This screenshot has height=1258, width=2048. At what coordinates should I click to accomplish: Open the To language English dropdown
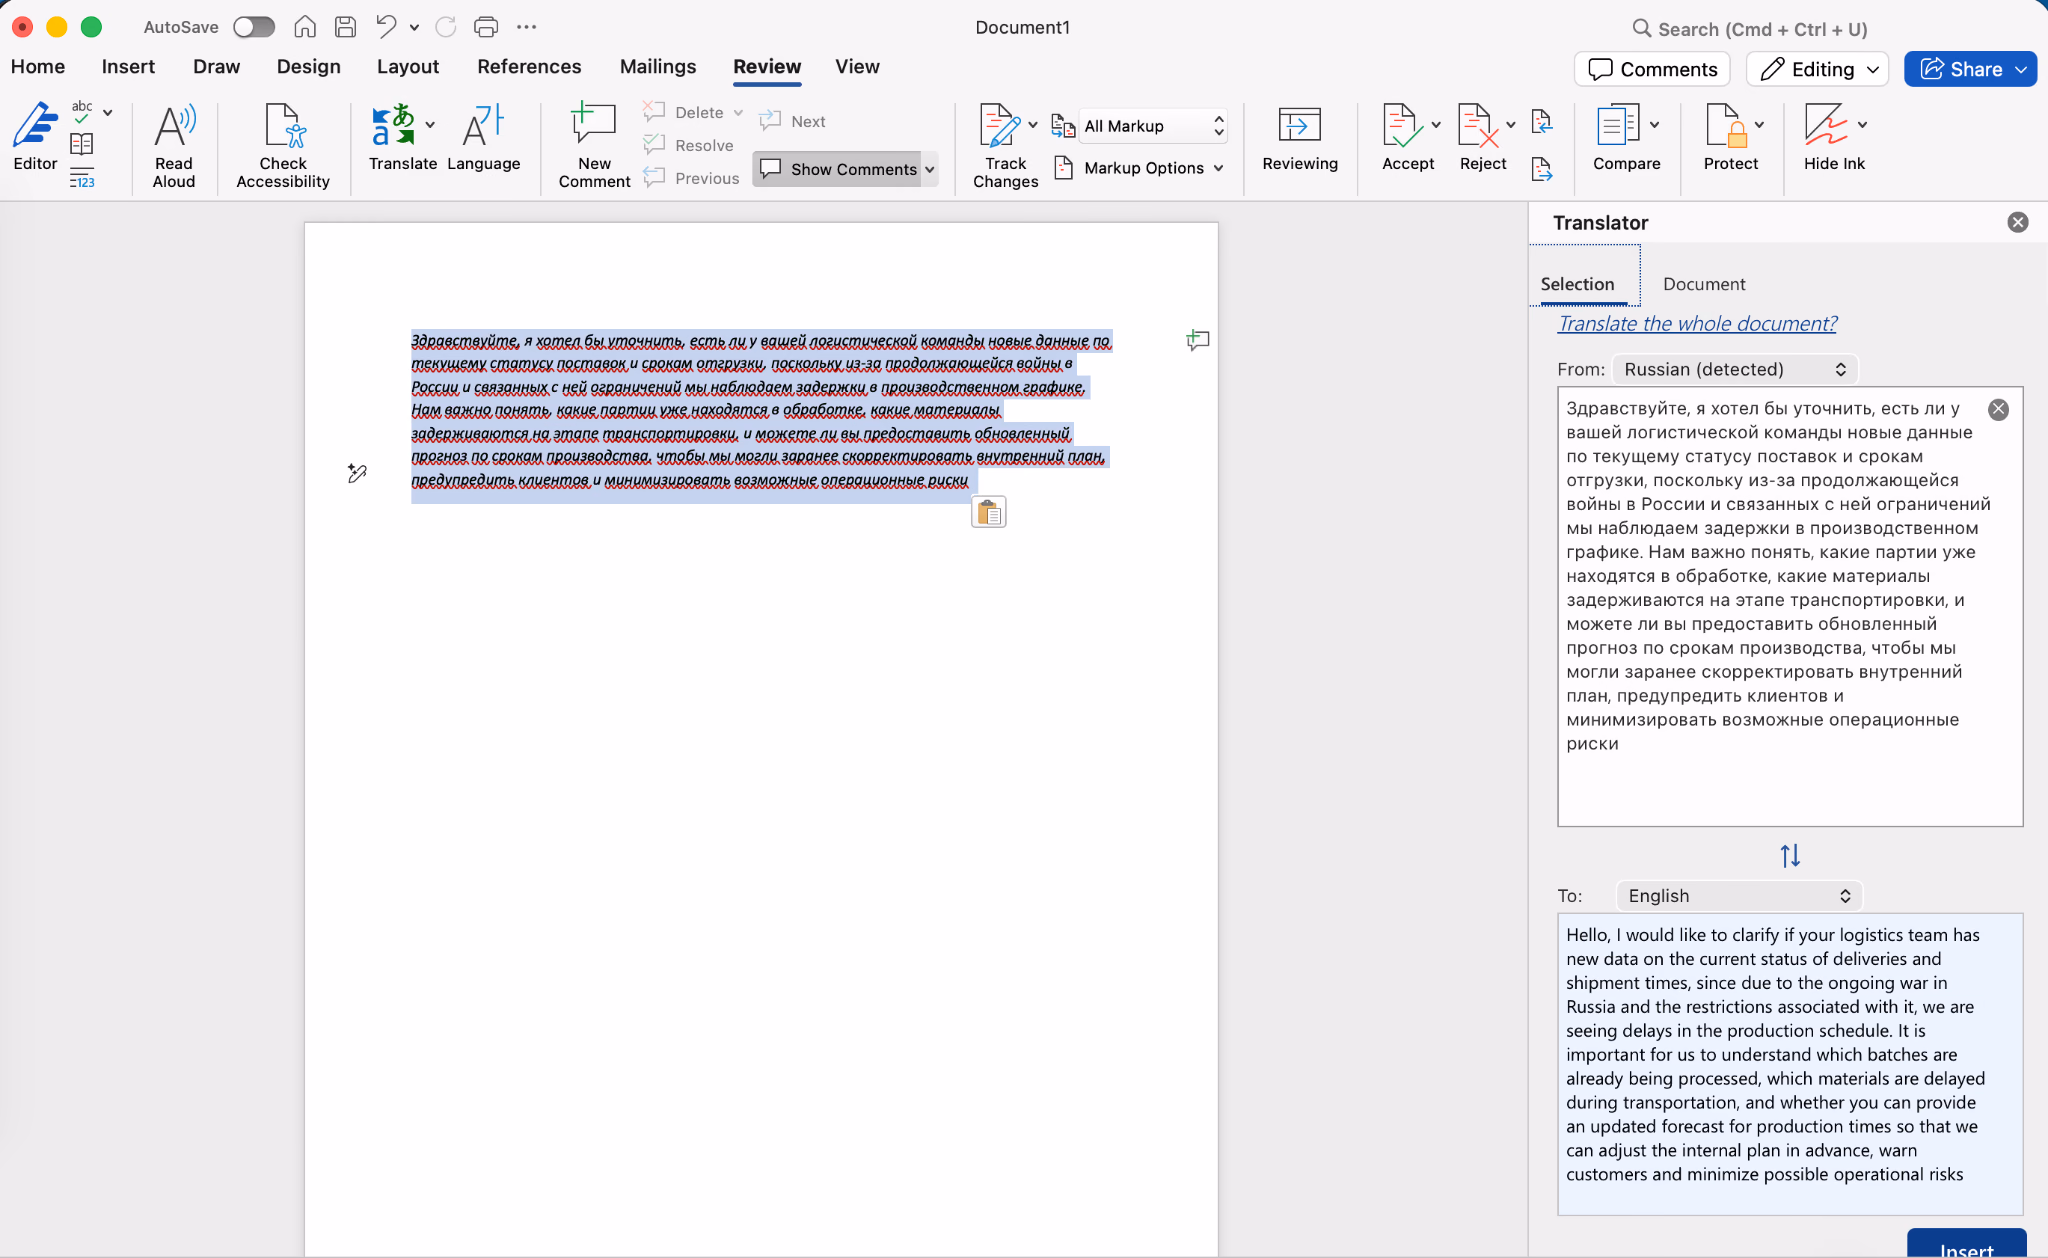(1739, 896)
